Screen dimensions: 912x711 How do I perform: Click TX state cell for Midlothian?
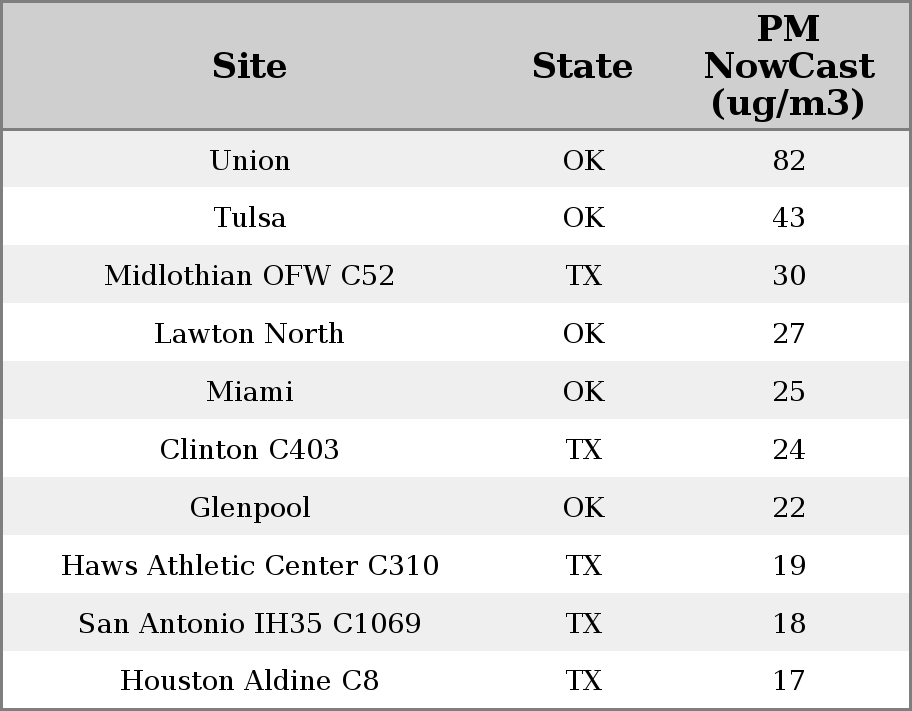583,275
